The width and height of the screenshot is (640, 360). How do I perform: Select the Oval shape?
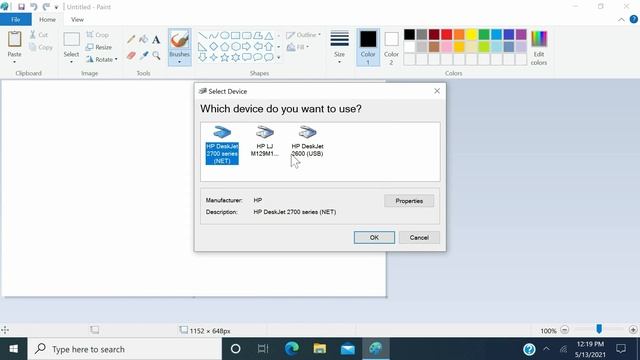(224, 36)
